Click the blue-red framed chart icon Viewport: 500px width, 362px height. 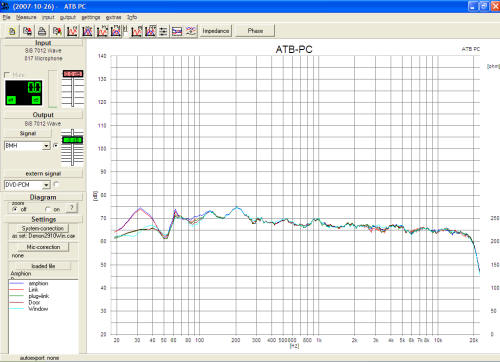(177, 31)
